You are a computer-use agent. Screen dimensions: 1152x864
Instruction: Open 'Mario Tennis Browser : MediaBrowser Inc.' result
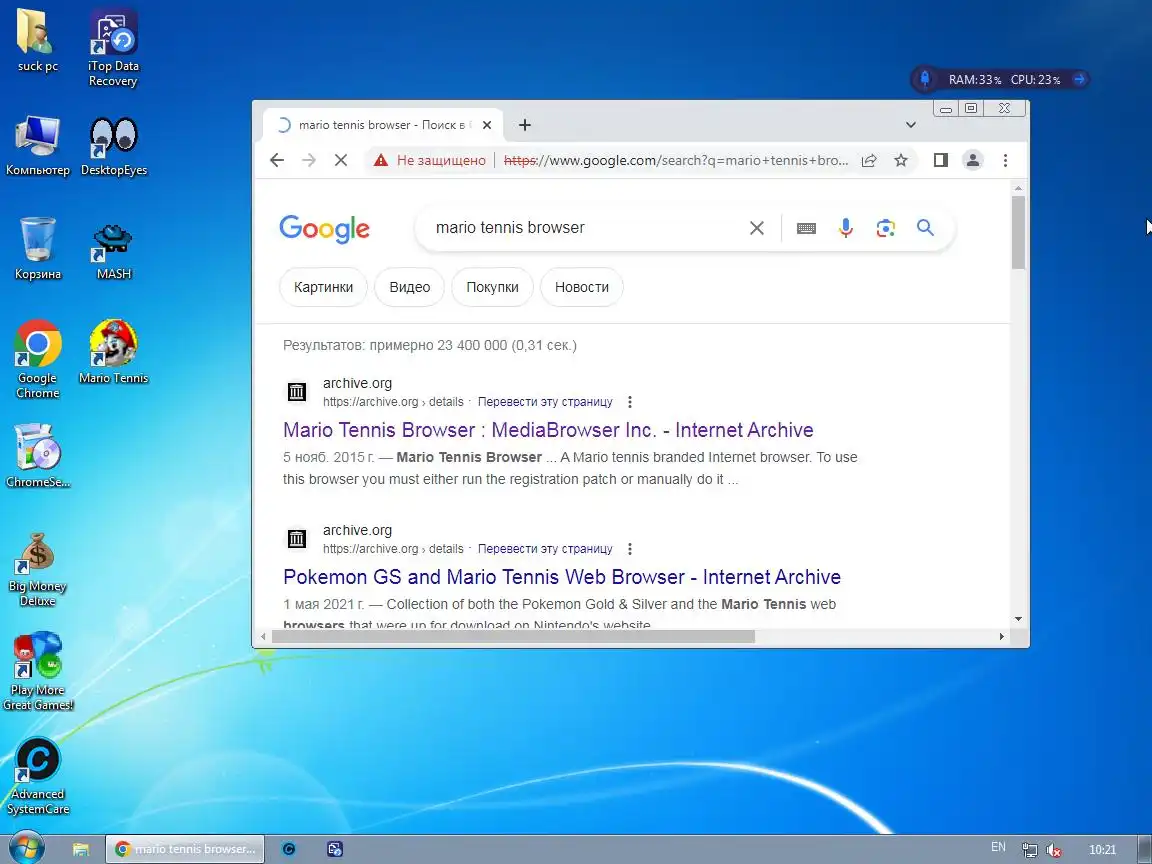coord(548,430)
